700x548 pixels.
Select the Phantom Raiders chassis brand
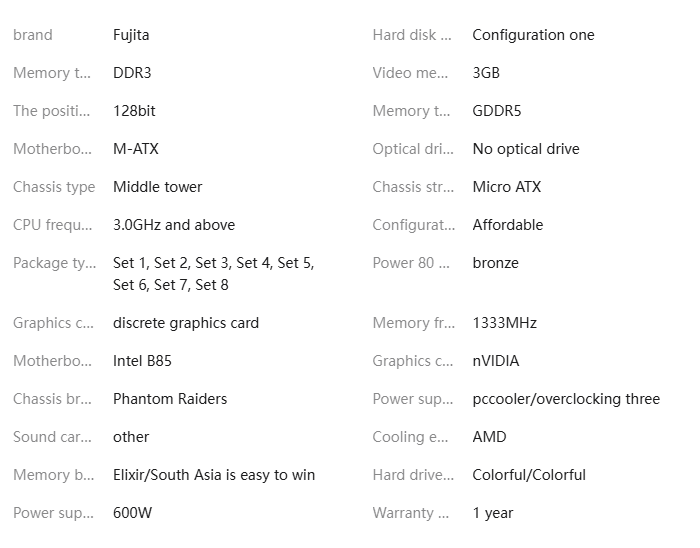pos(170,399)
